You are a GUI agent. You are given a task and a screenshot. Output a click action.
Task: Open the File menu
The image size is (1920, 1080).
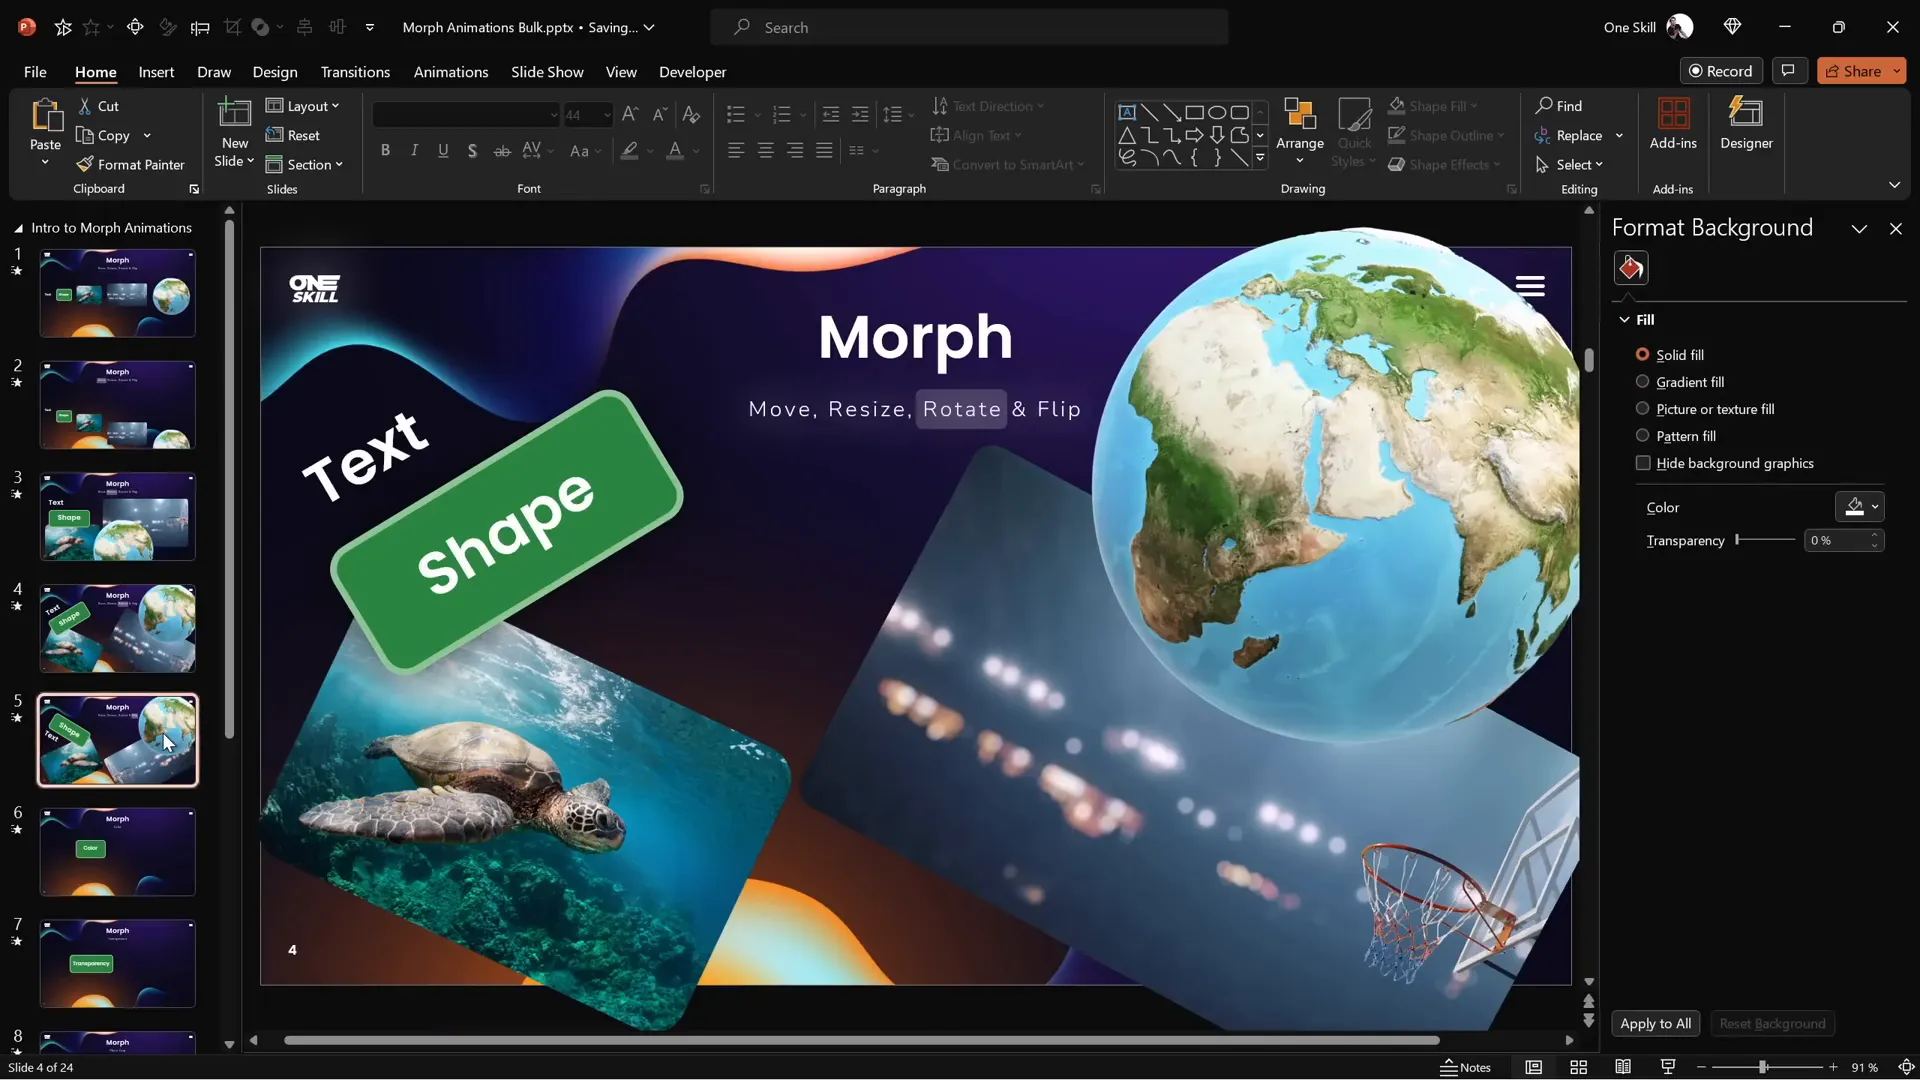35,72
